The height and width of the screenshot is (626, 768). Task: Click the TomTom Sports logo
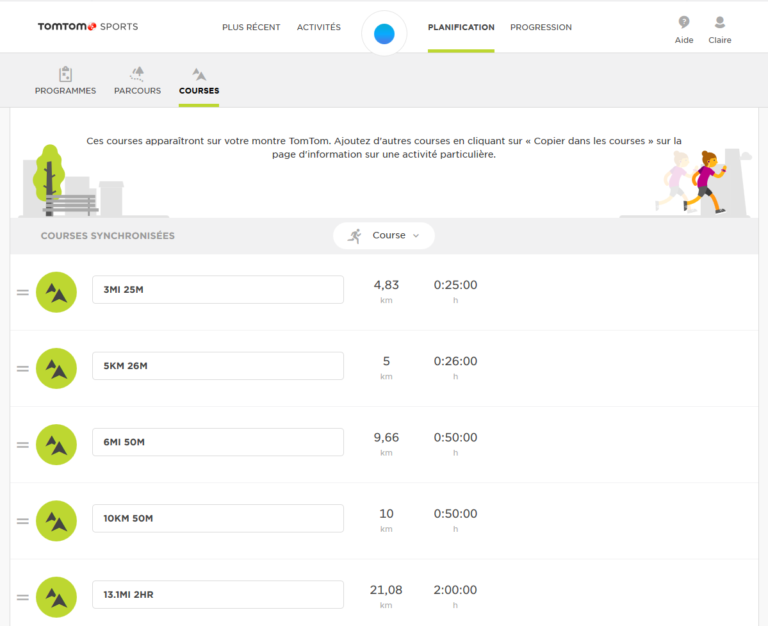tap(88, 26)
